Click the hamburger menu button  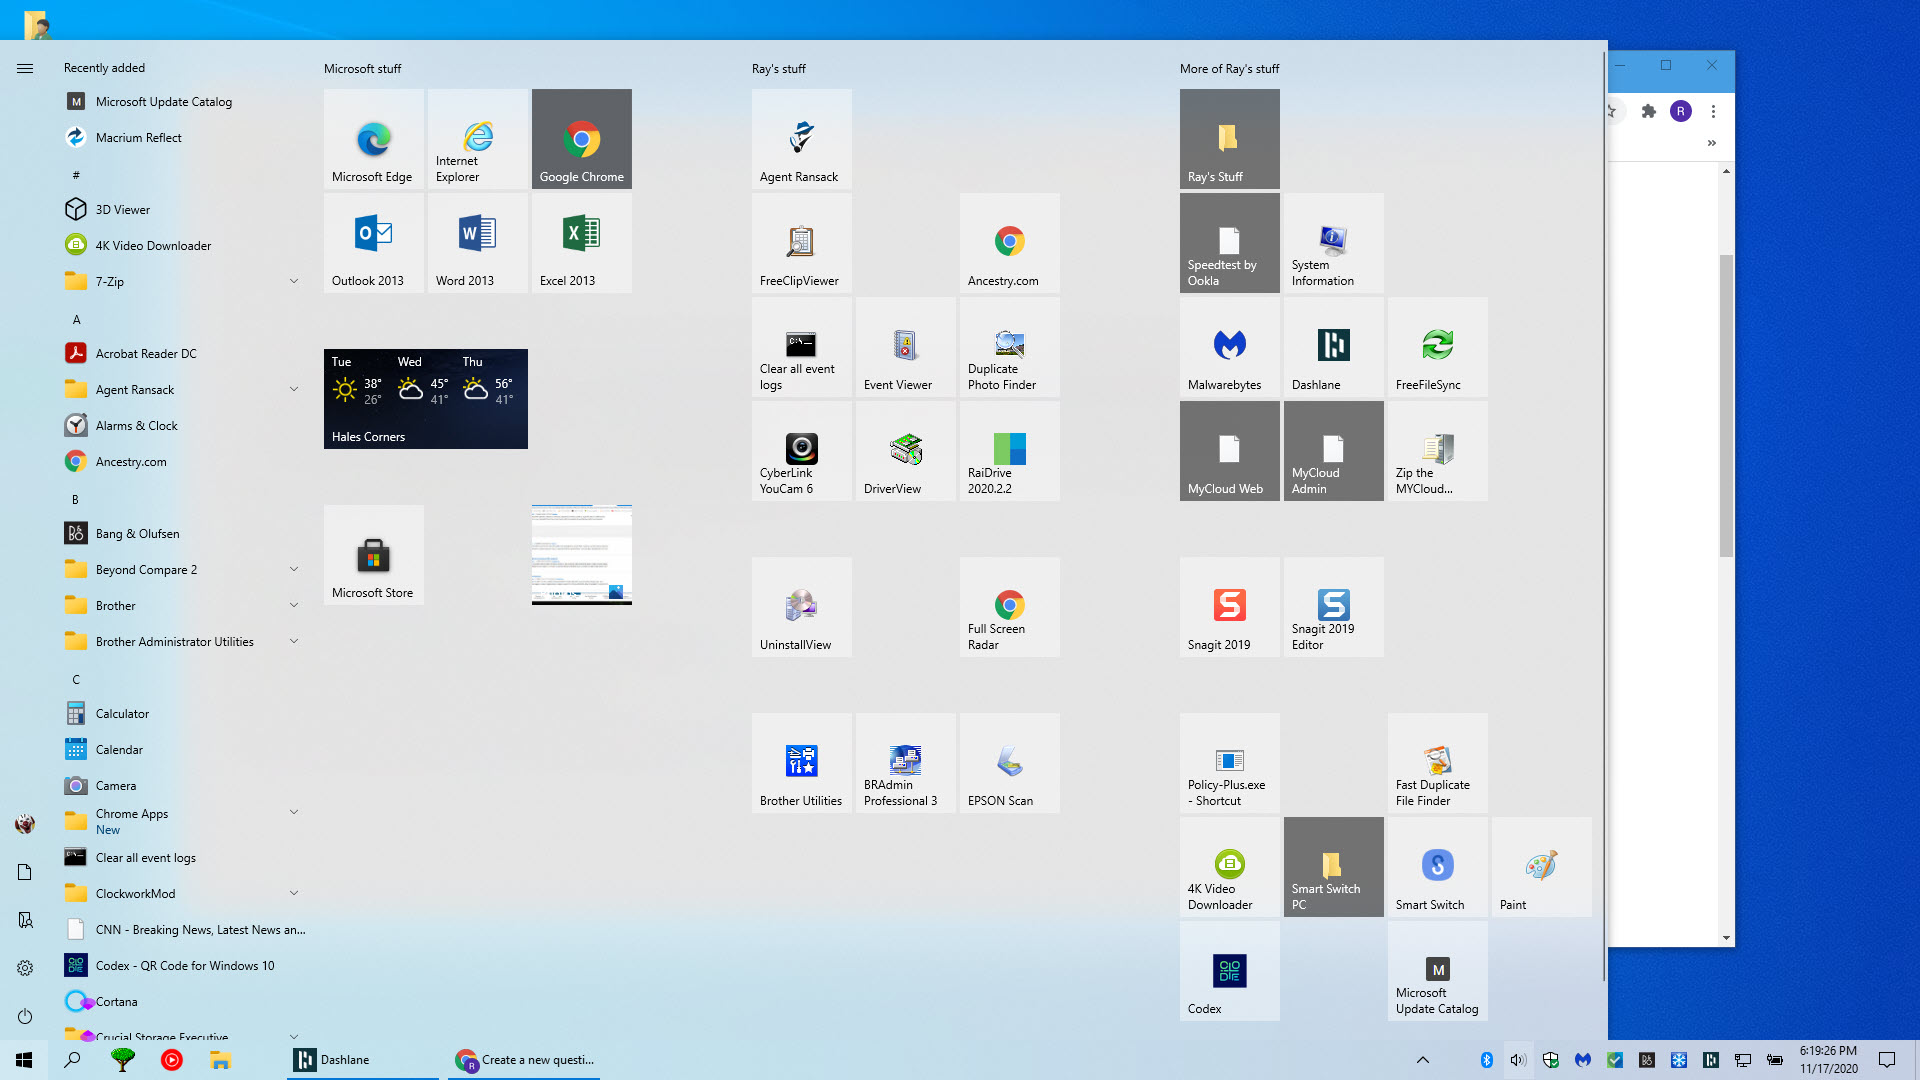tap(25, 67)
